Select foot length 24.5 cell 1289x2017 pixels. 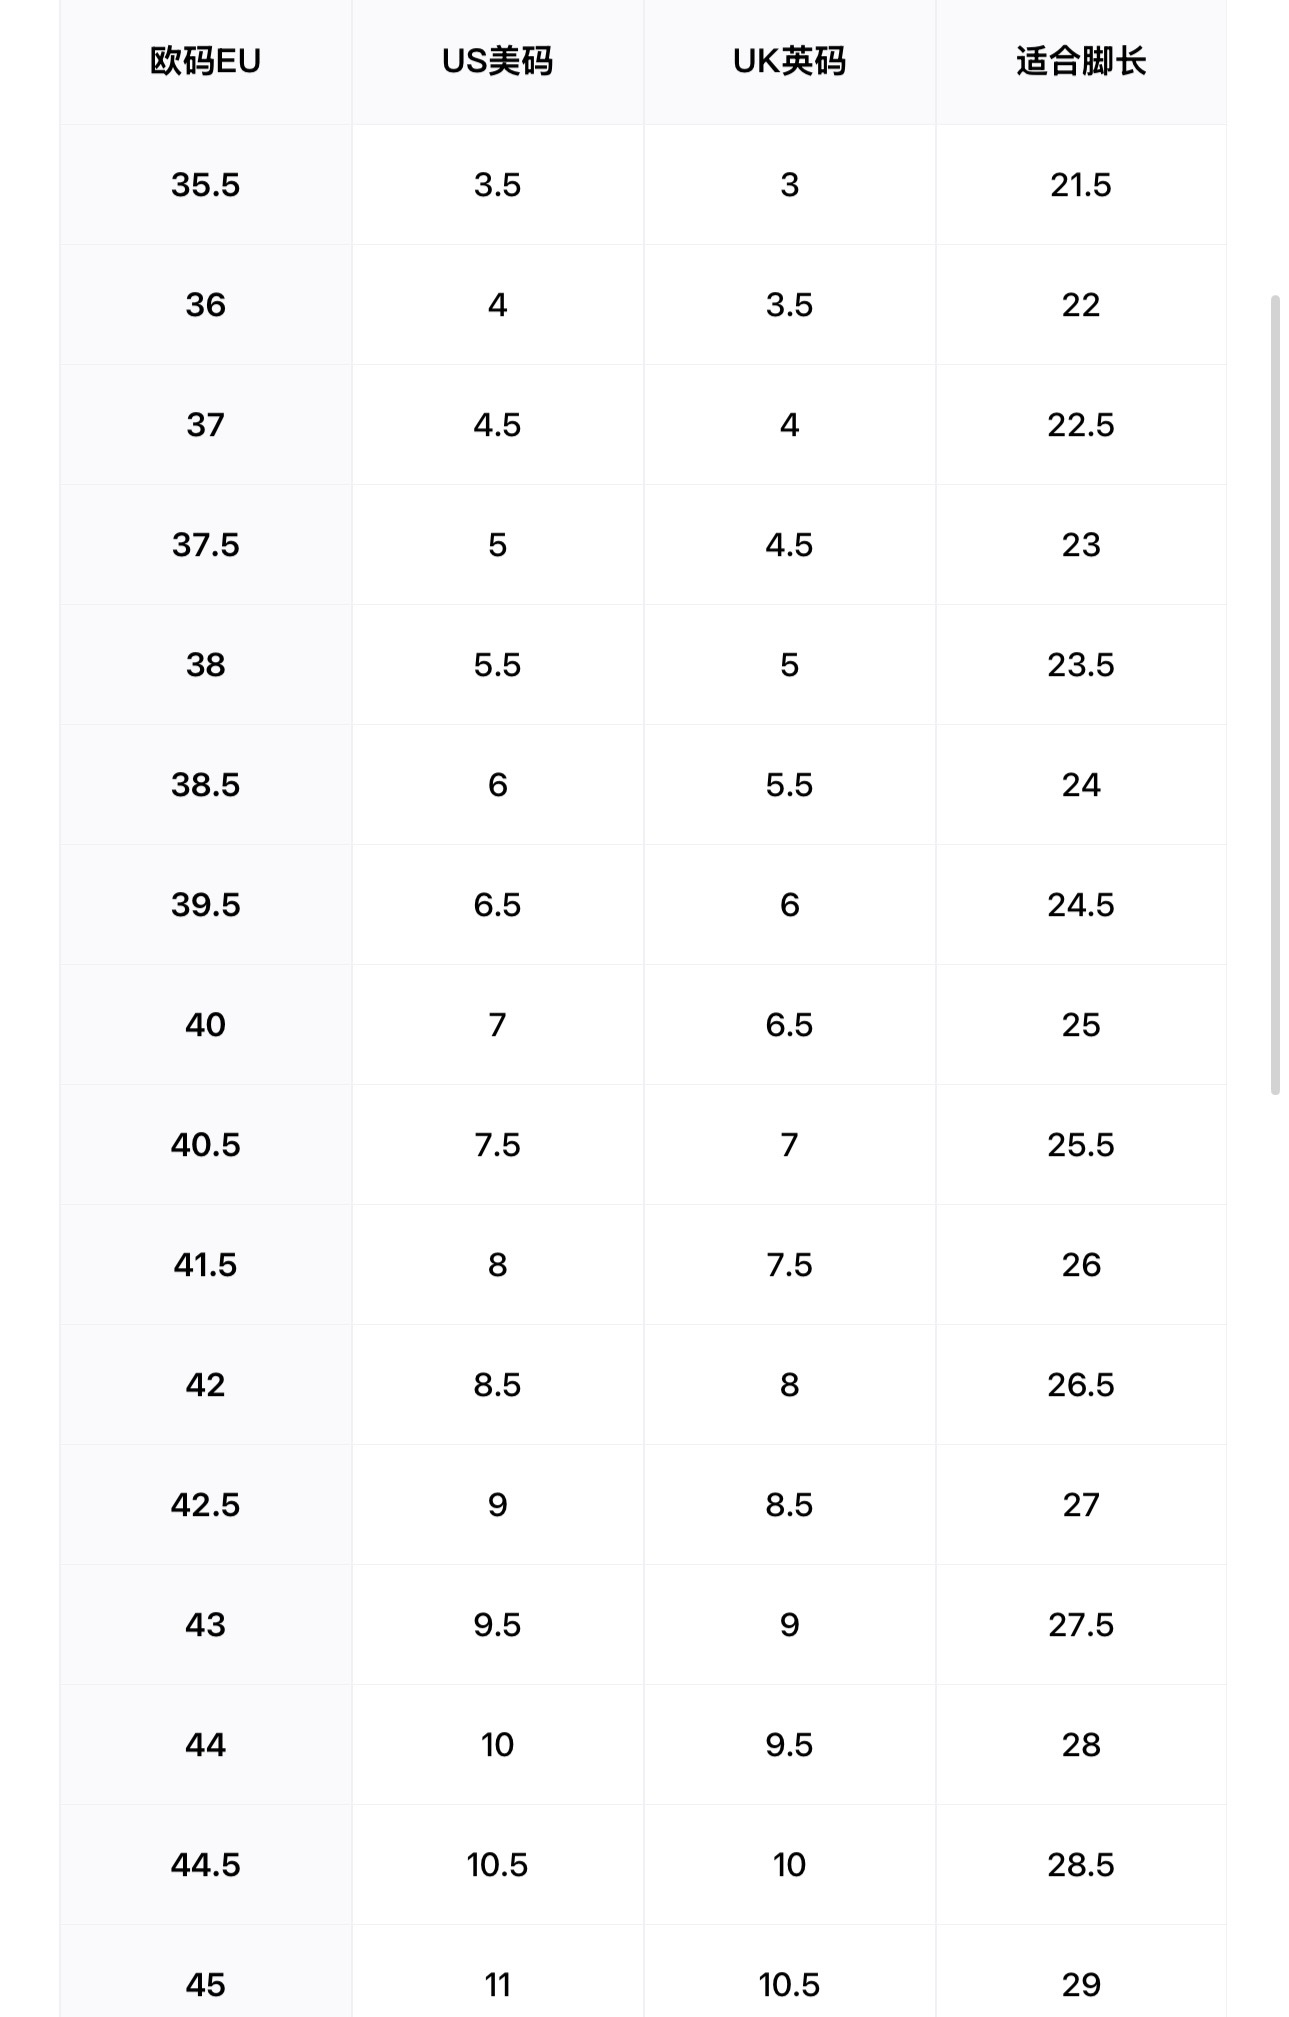1080,905
